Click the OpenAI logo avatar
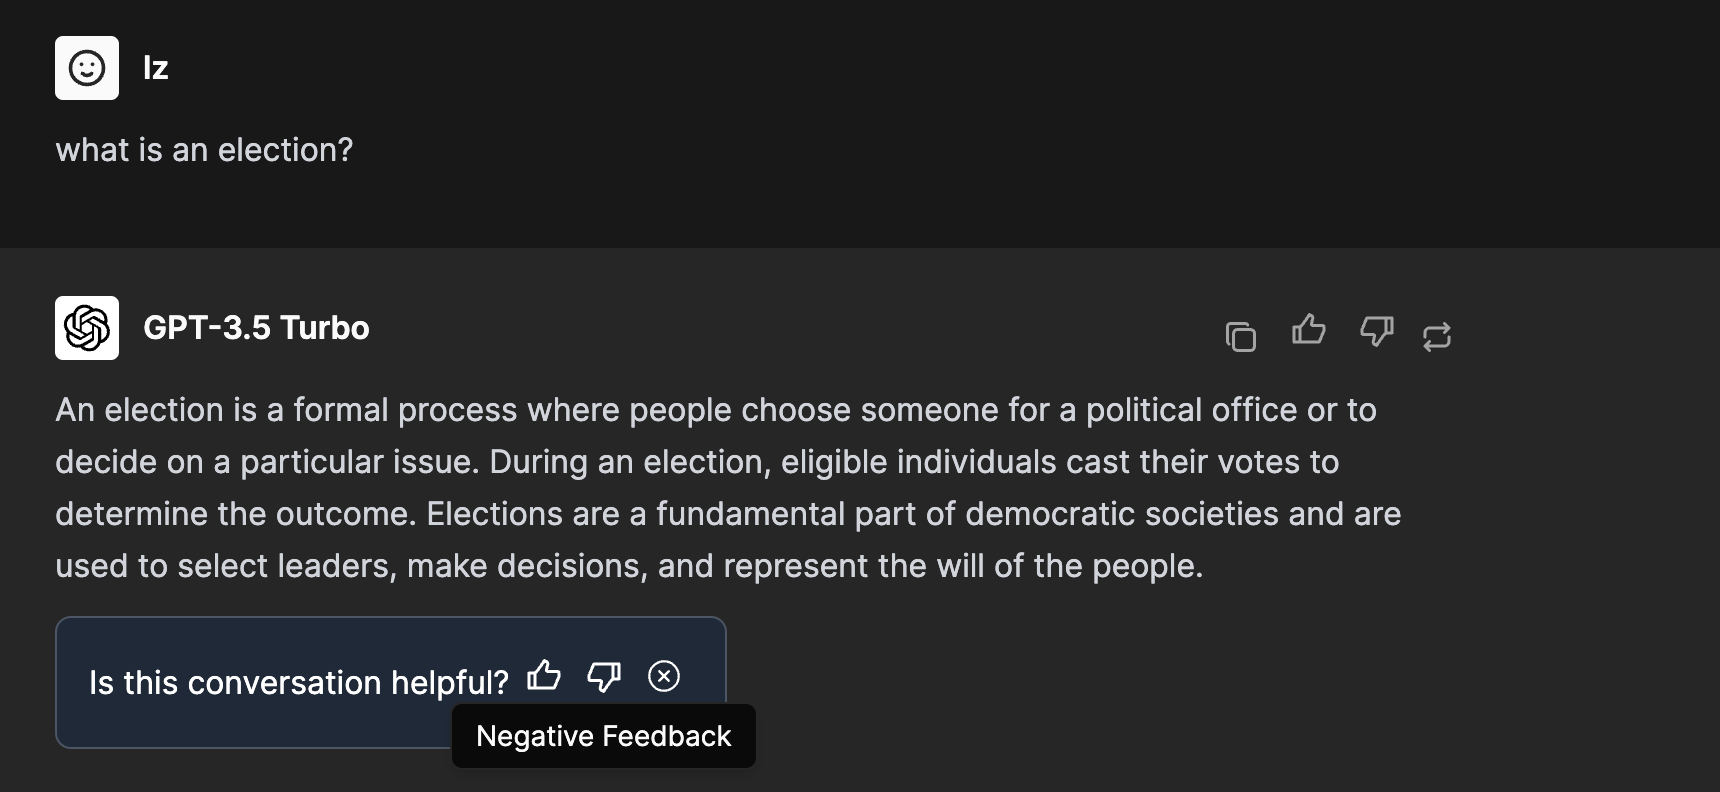The image size is (1720, 792). 87,328
